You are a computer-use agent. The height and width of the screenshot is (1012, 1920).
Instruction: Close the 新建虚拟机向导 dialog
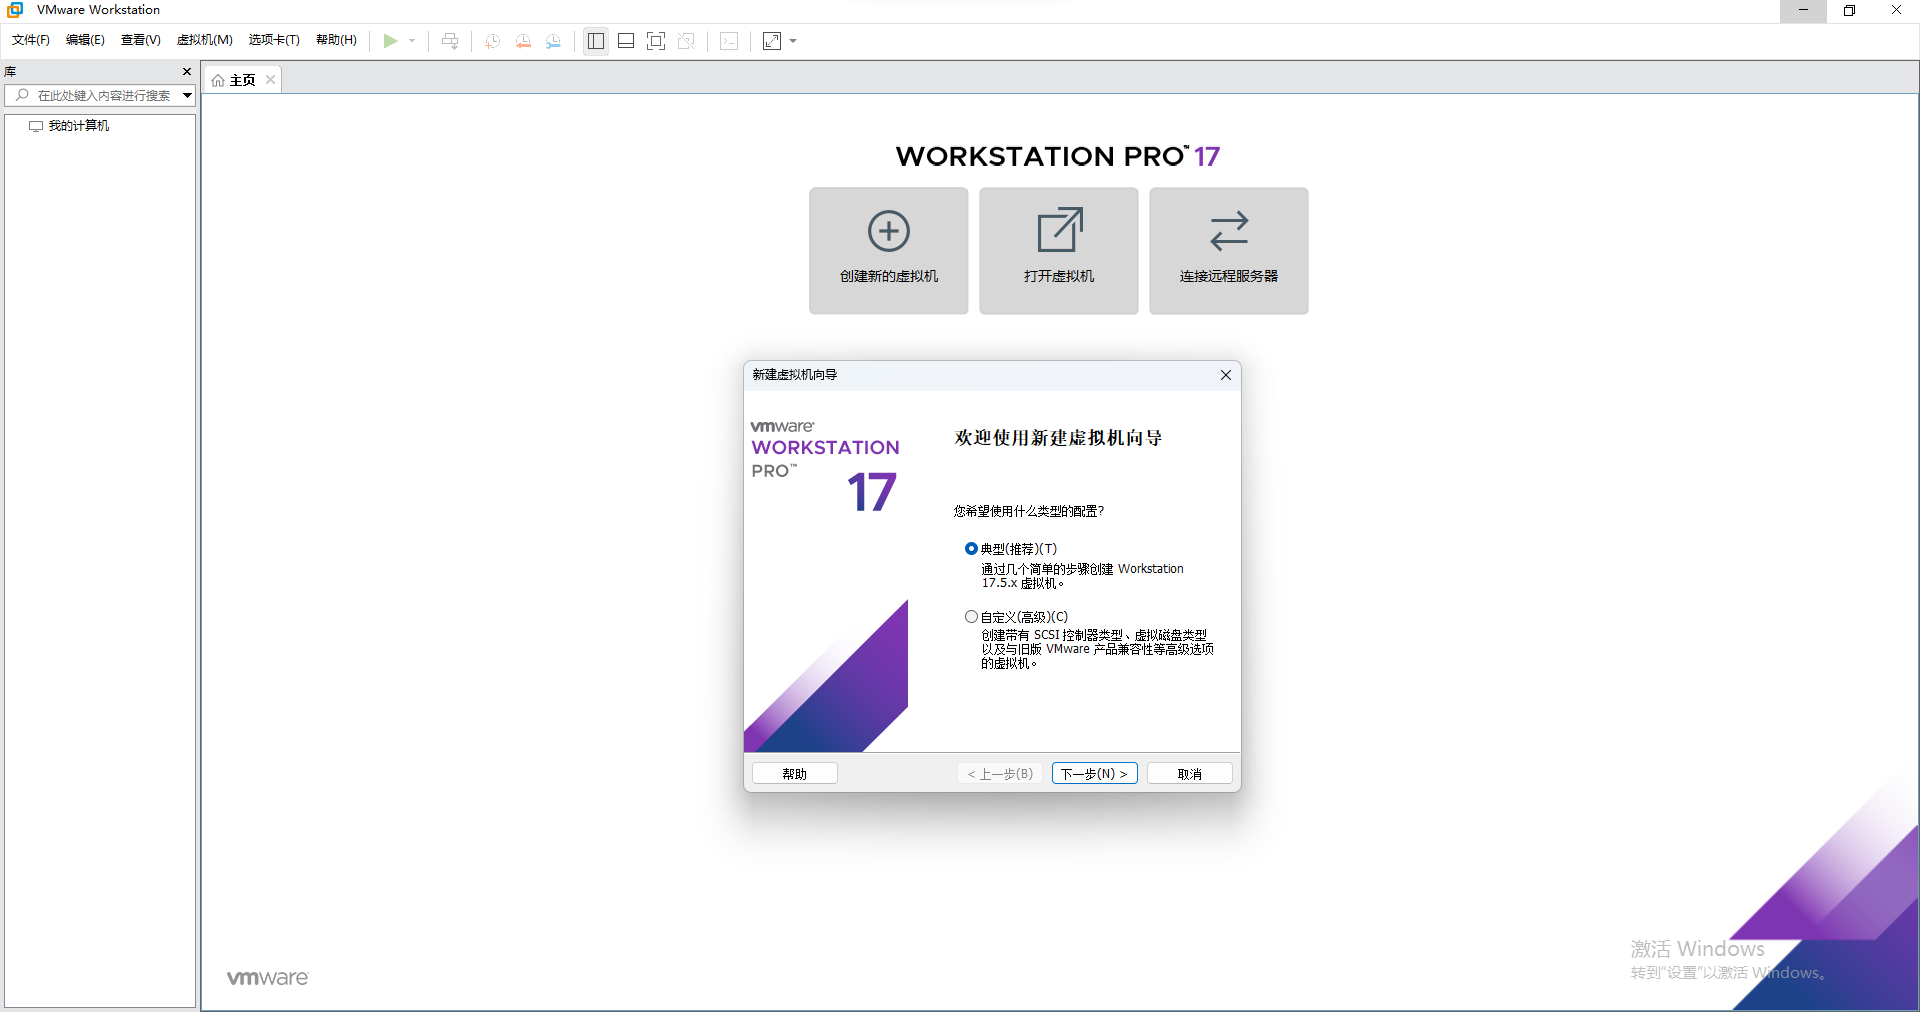coord(1226,375)
